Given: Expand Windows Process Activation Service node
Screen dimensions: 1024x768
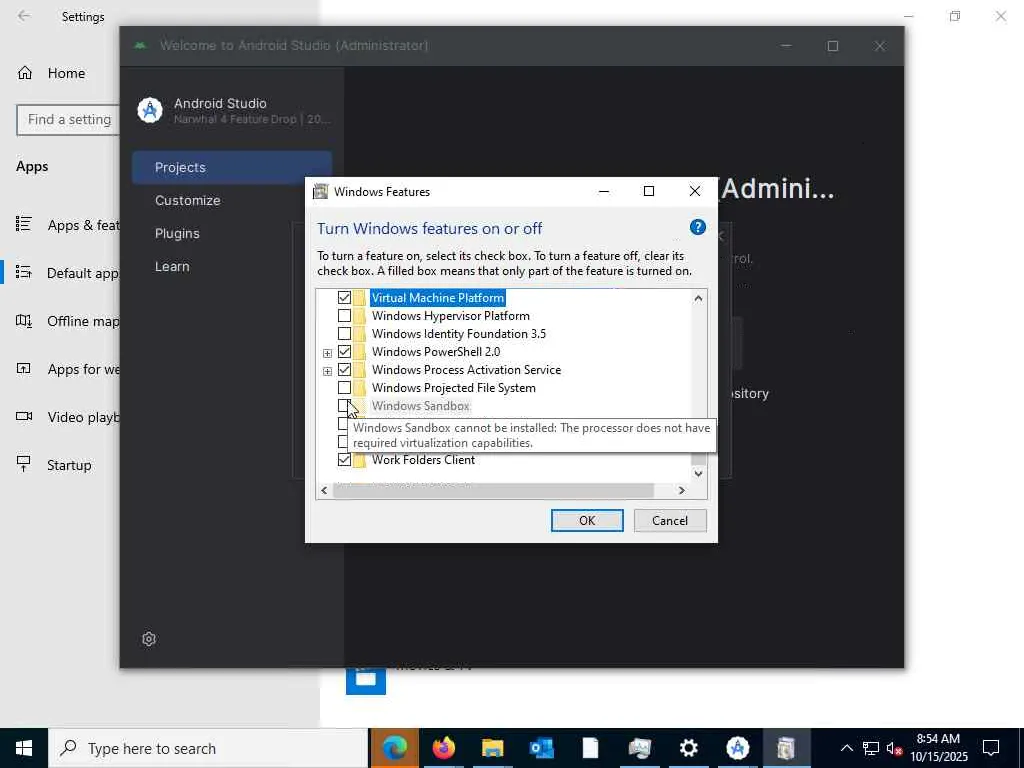Looking at the screenshot, I should (x=327, y=372).
